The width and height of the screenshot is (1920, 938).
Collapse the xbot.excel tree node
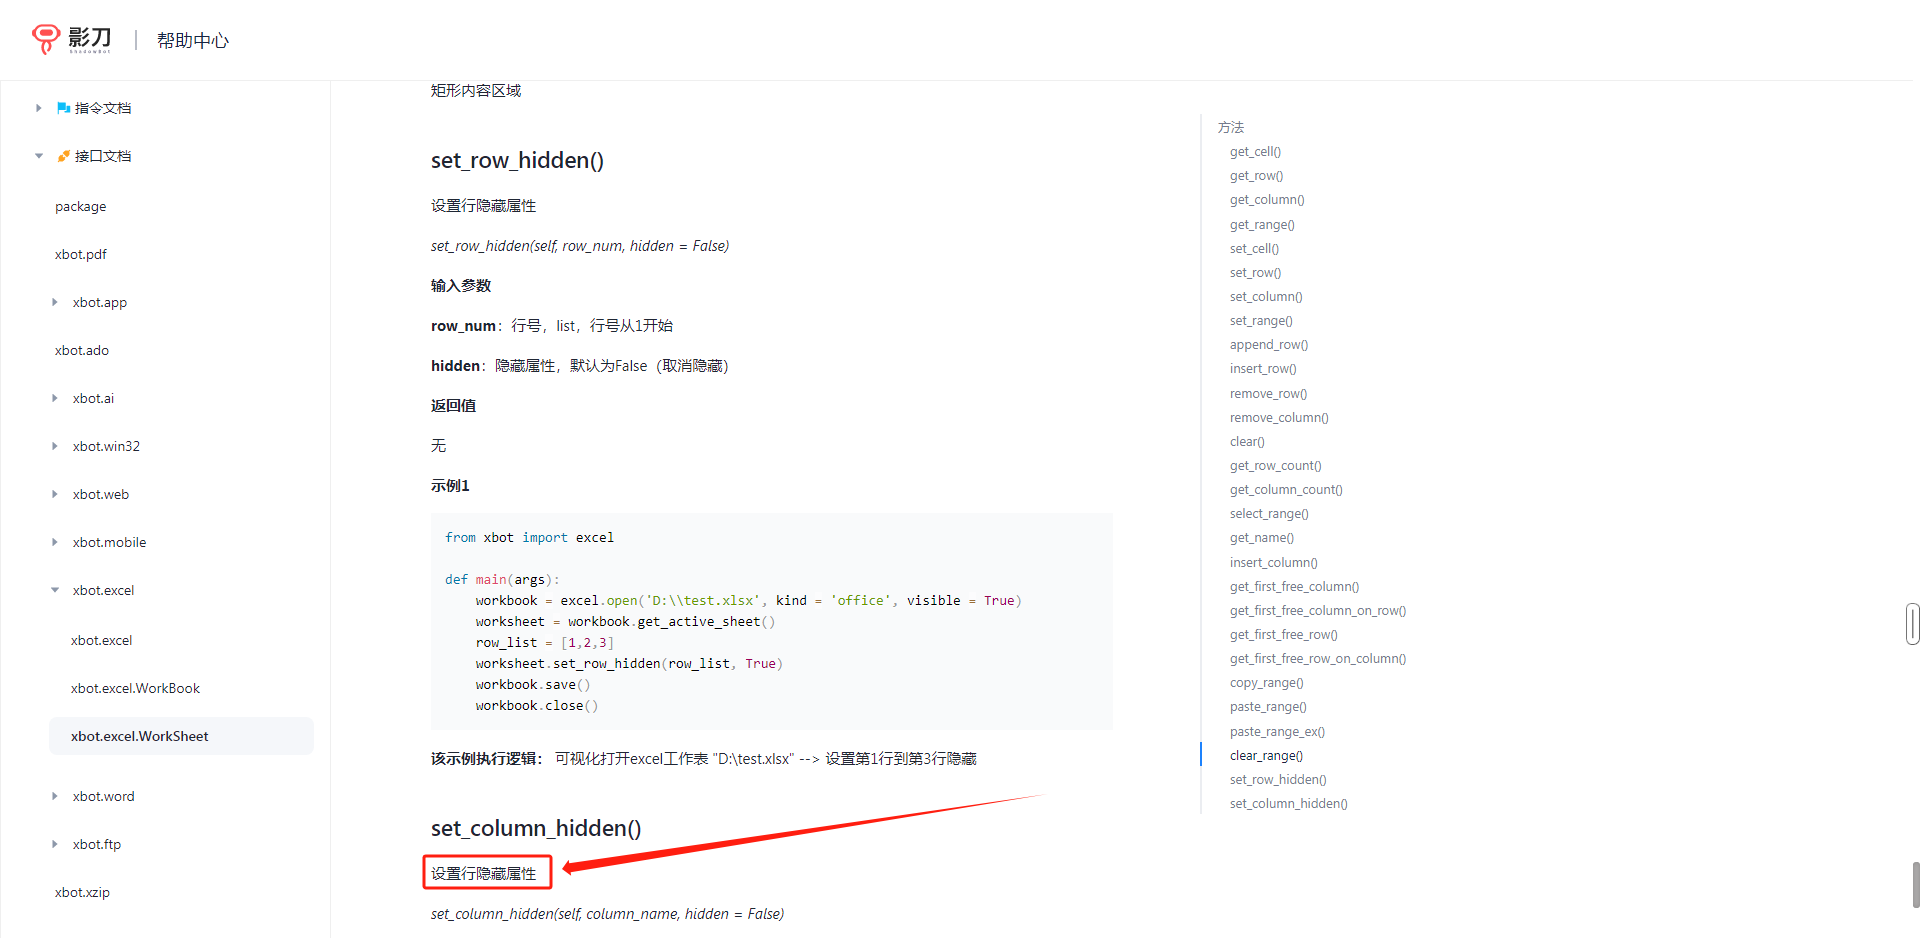click(55, 590)
